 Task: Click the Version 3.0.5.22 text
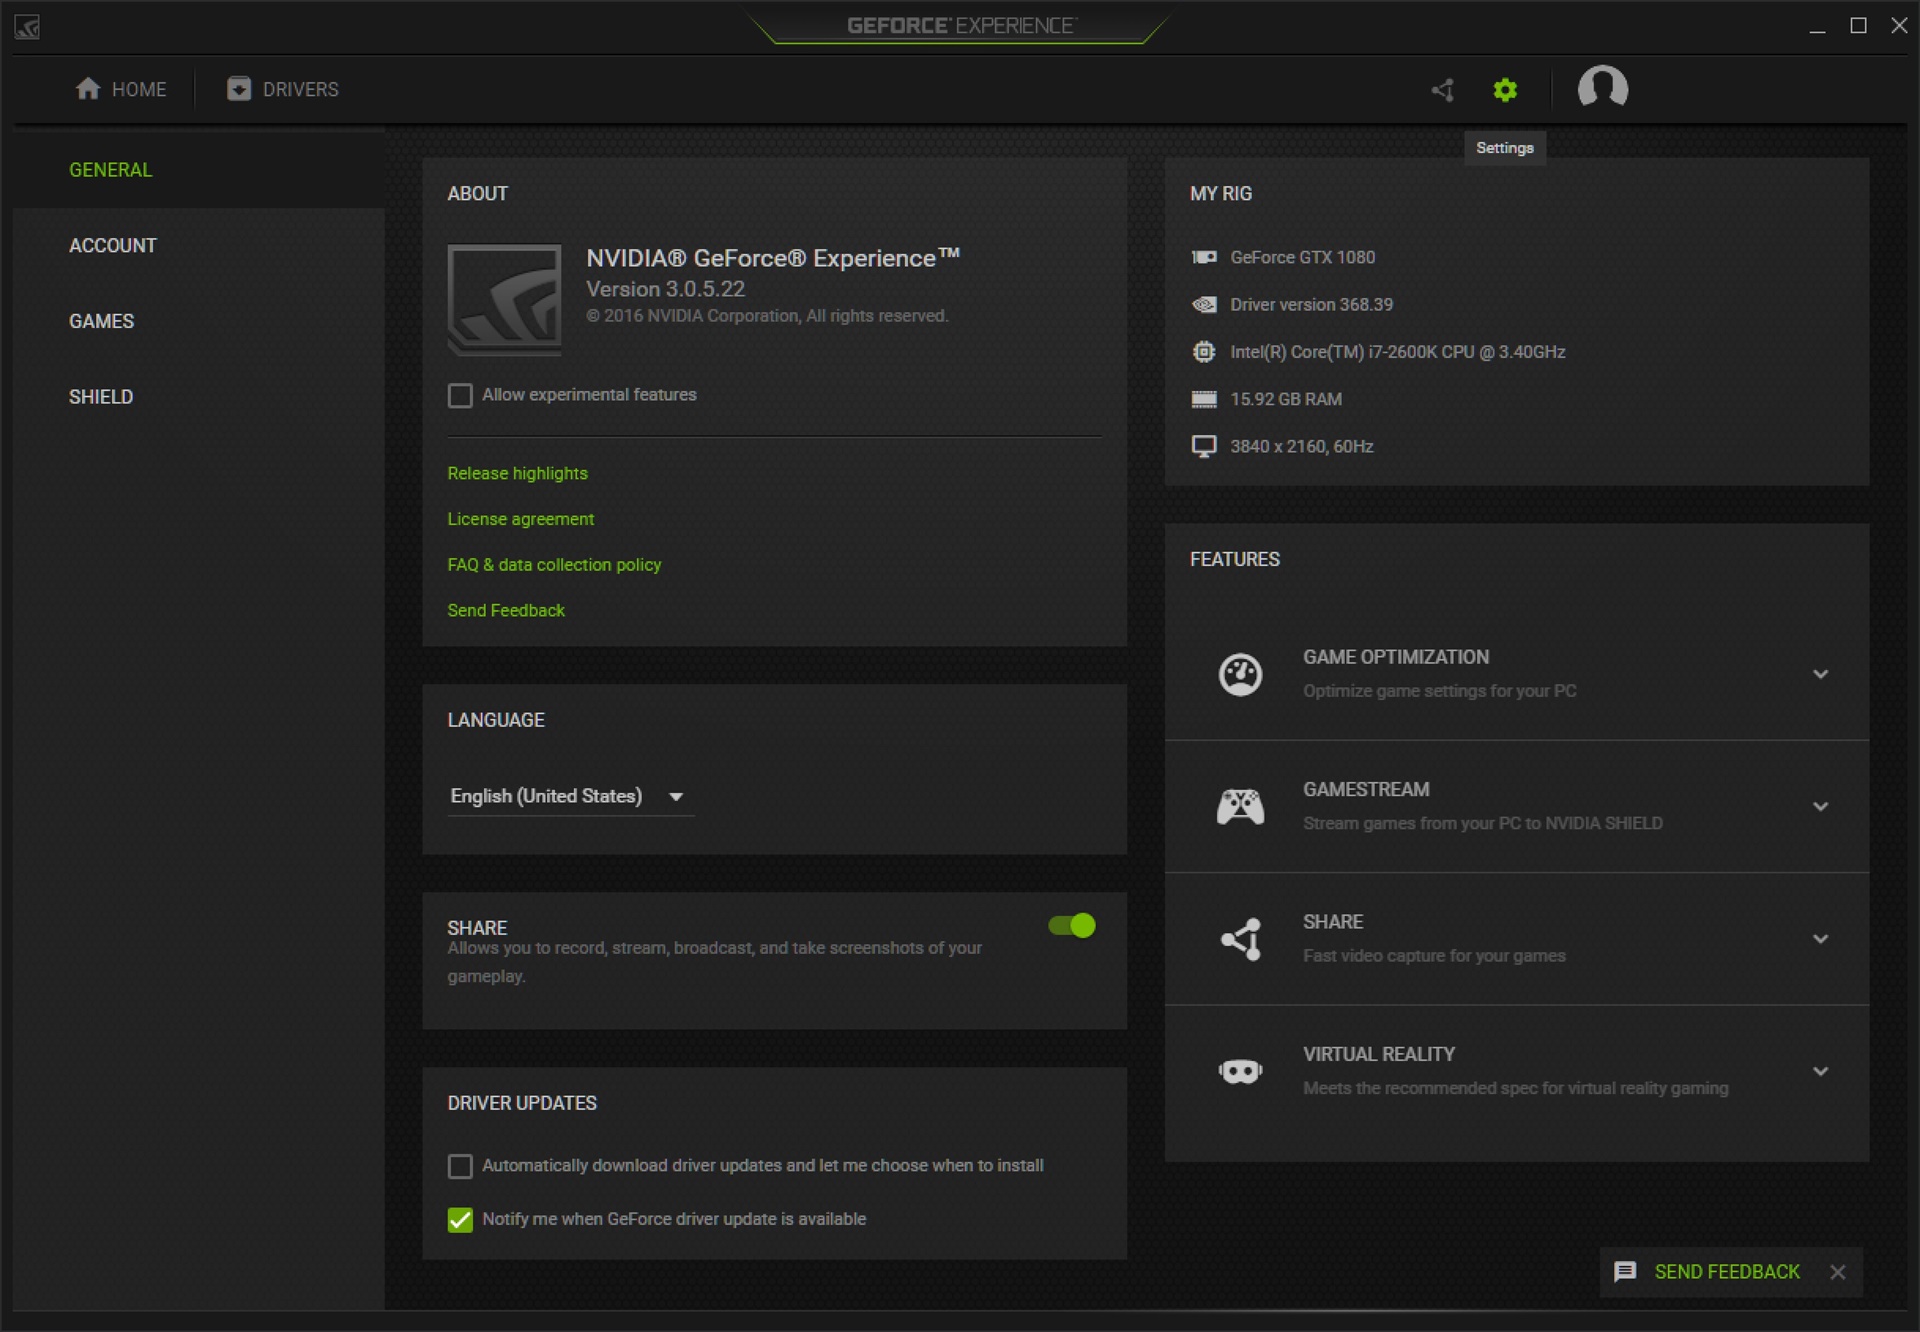[665, 289]
